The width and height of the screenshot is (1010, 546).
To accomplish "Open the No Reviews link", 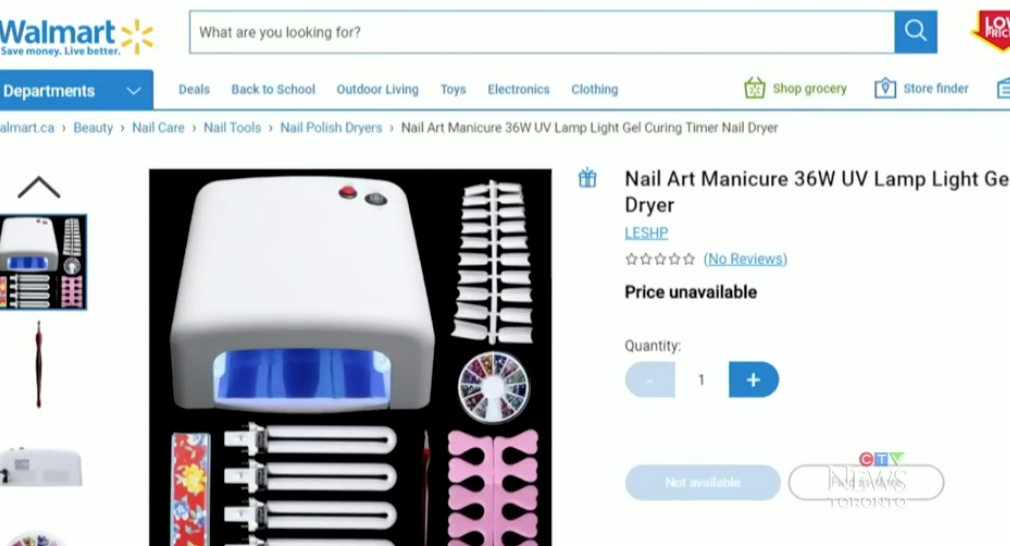I will point(745,259).
